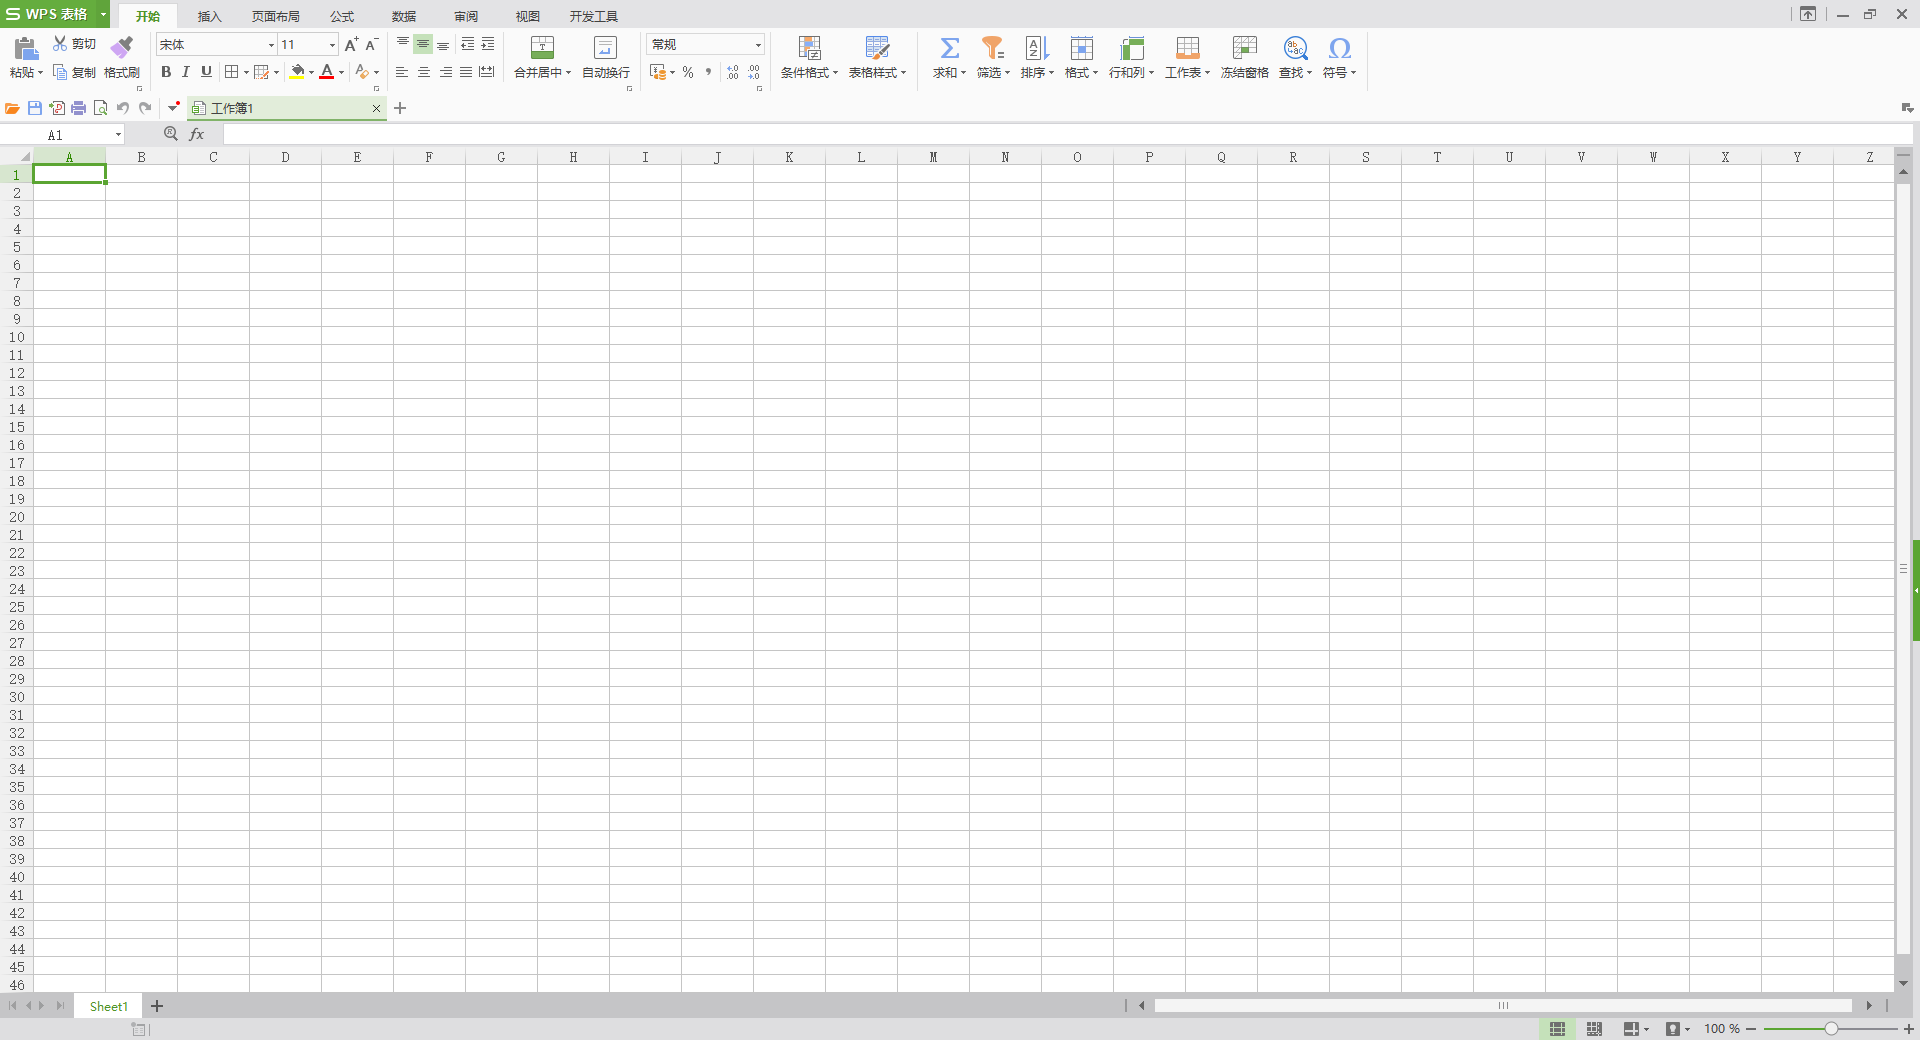Image resolution: width=1920 pixels, height=1040 pixels.
Task: Toggle right horizontal alignment
Action: coord(445,72)
